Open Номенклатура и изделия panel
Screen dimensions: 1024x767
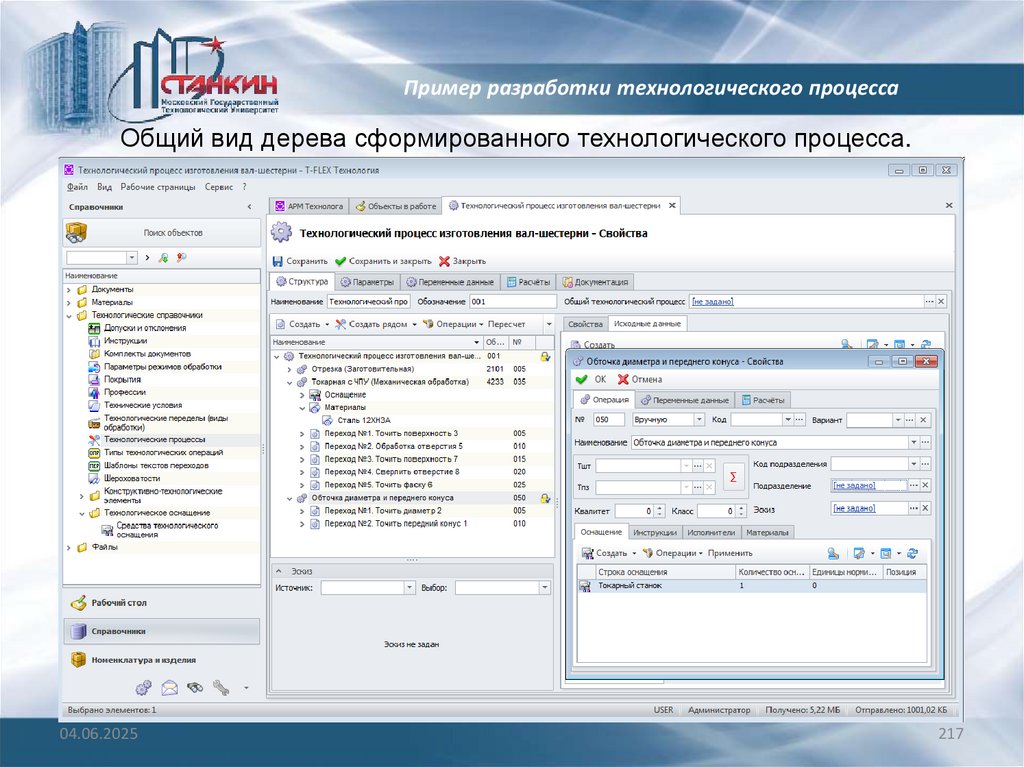(x=162, y=660)
